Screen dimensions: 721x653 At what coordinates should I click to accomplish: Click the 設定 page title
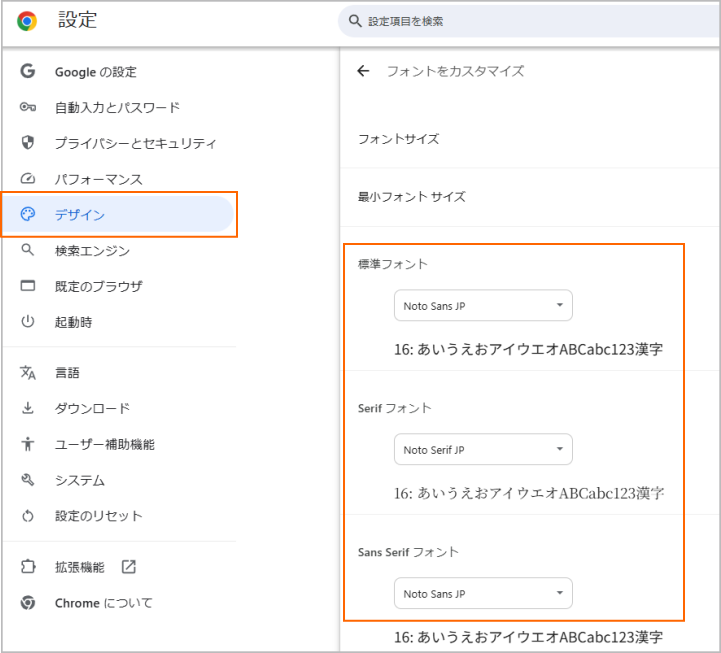click(77, 20)
